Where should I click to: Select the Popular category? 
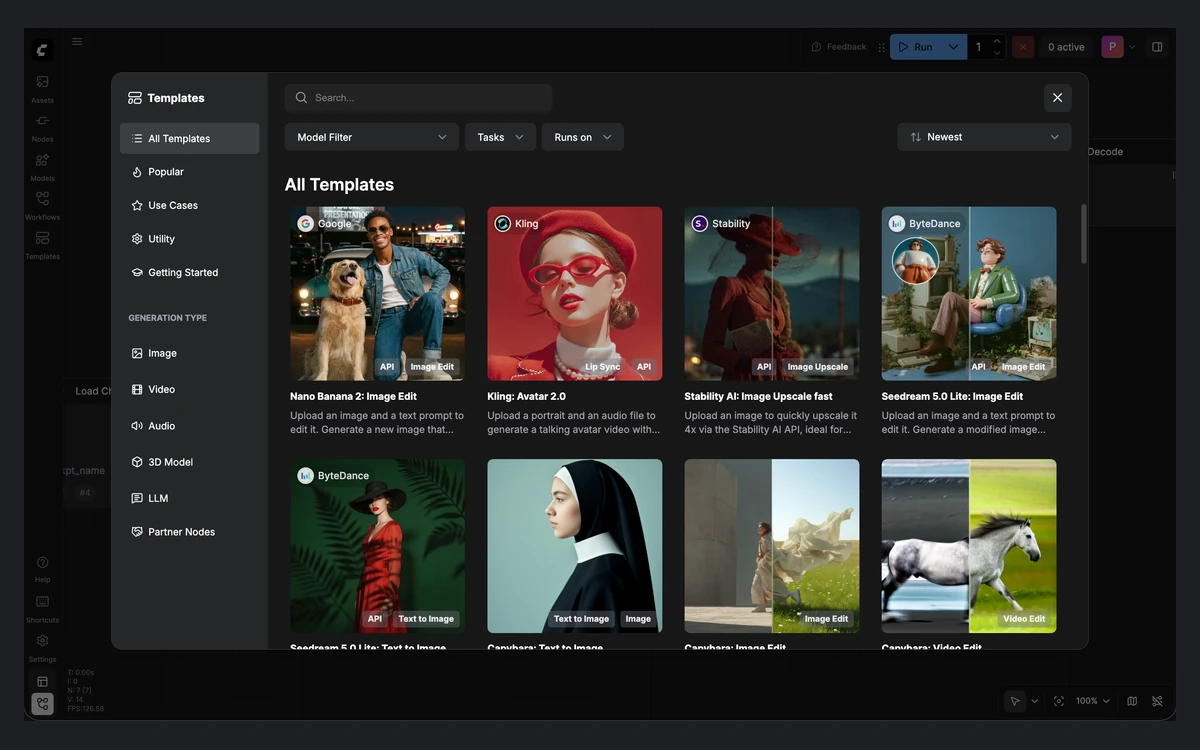[x=190, y=172]
